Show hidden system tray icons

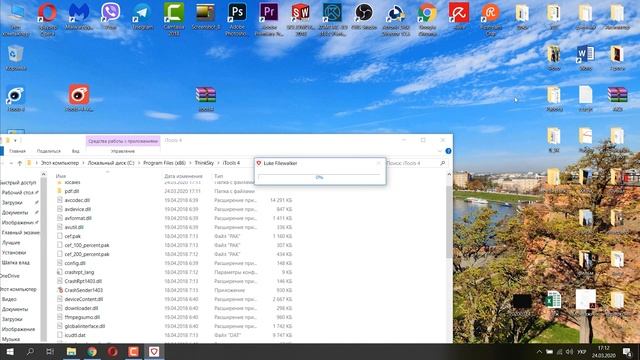(539, 351)
